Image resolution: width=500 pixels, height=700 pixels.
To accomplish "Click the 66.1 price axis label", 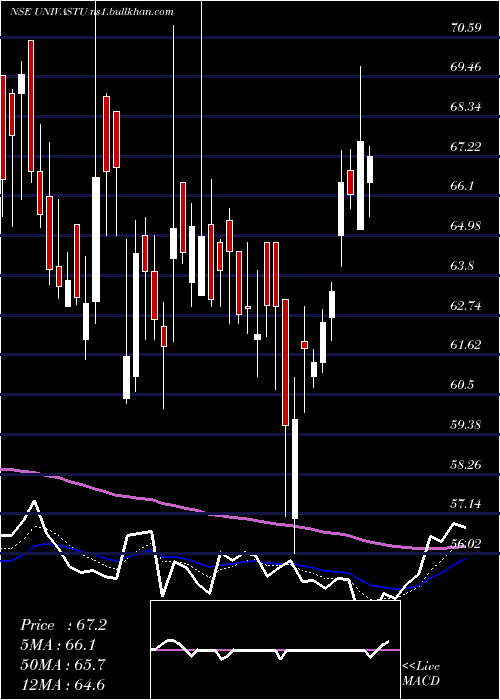I will pos(463,186).
